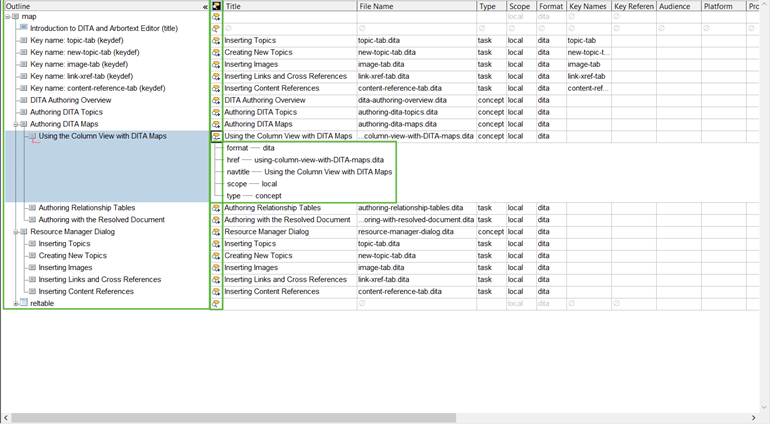Expand the reltable node

tap(16, 304)
